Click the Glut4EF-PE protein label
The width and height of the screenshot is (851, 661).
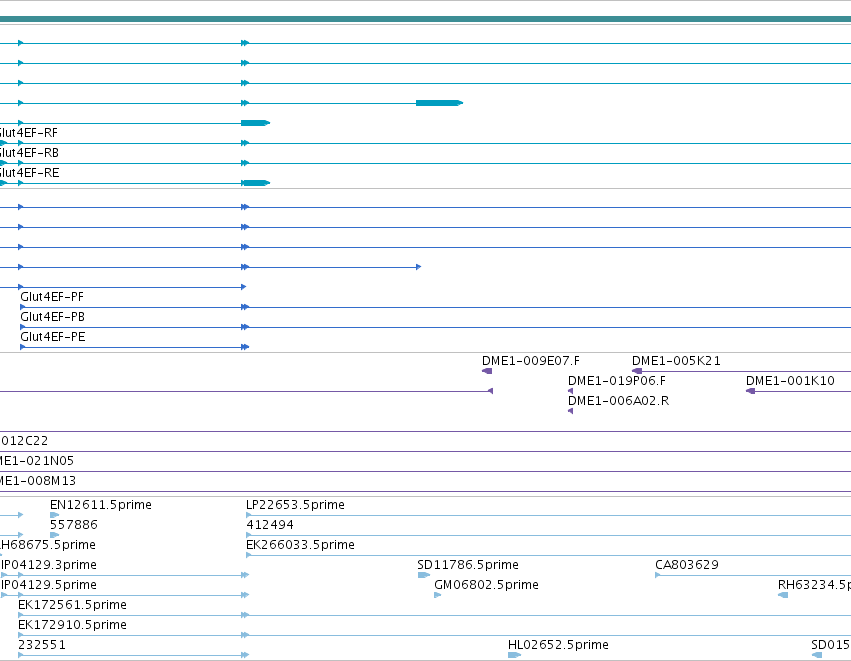53,337
